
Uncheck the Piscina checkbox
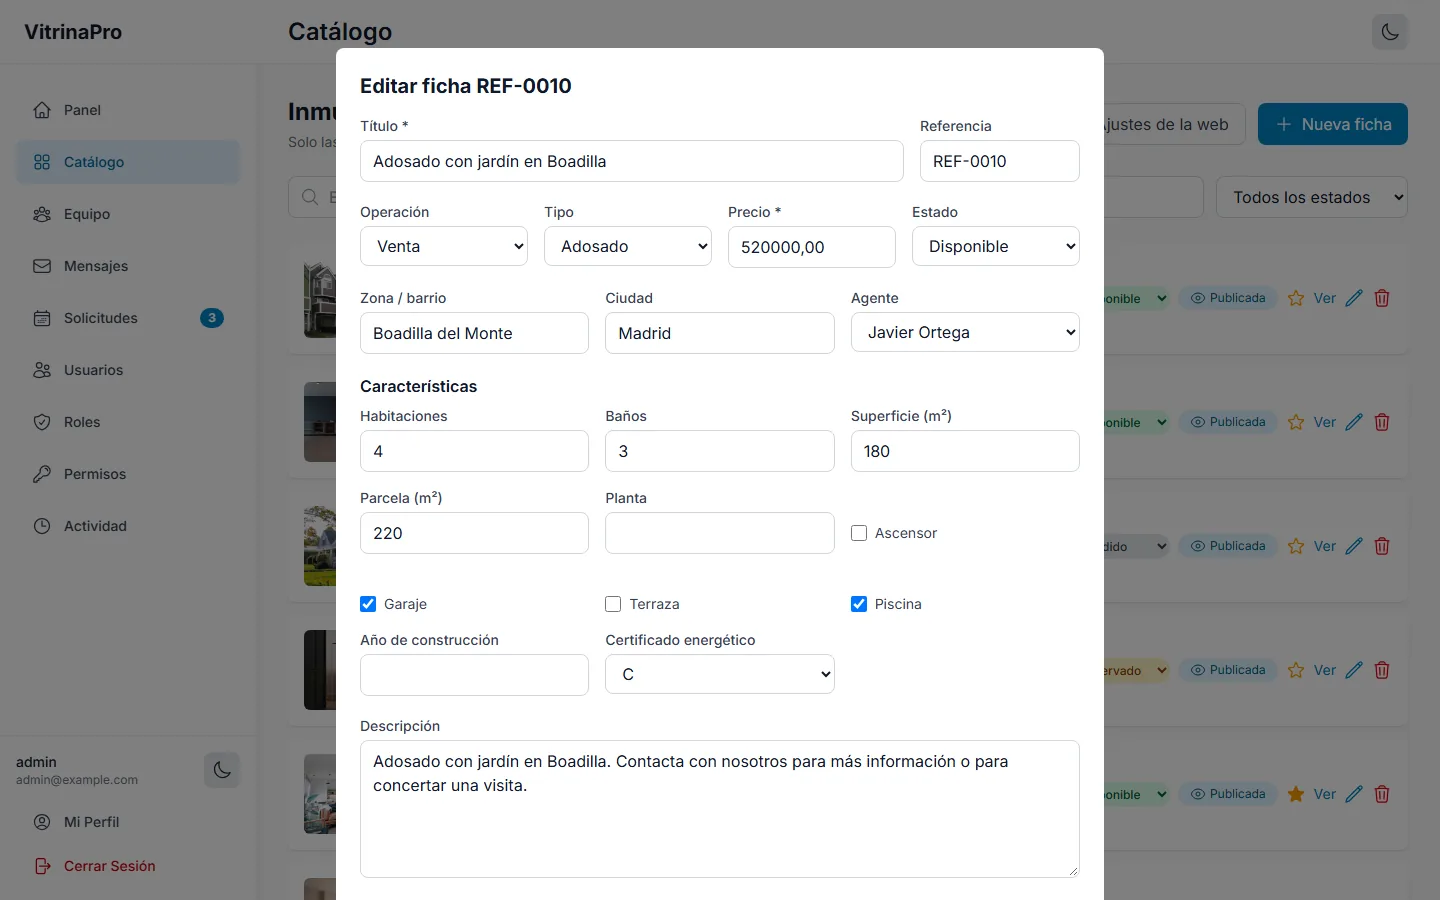pyautogui.click(x=859, y=604)
